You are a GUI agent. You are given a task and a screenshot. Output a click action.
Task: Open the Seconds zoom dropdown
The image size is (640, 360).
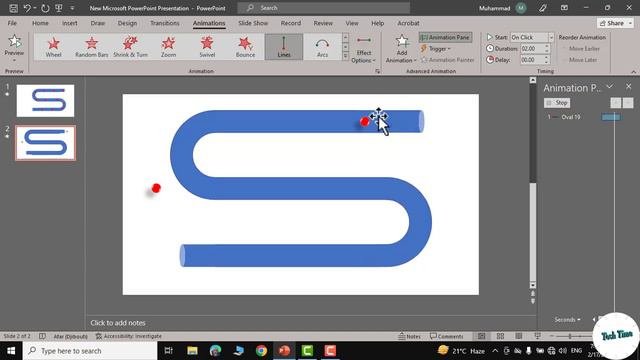click(x=567, y=319)
